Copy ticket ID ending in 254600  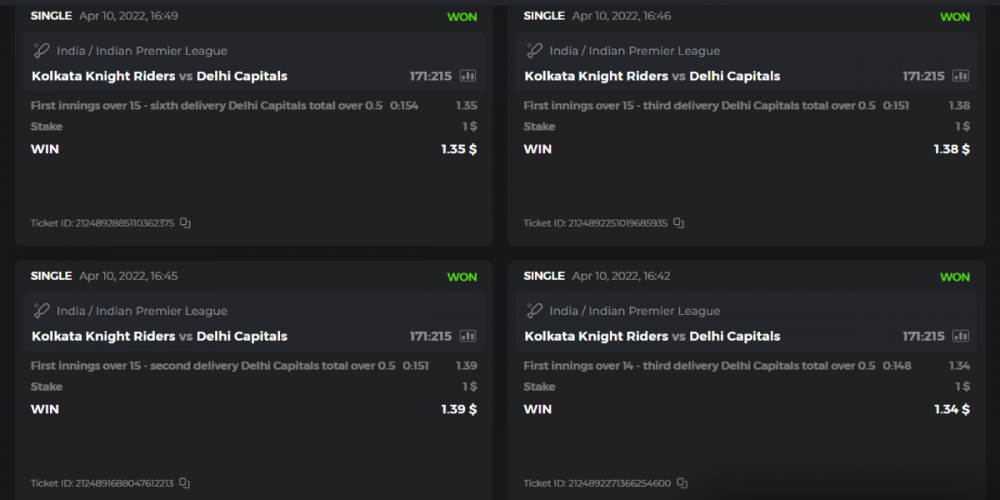tap(682, 483)
